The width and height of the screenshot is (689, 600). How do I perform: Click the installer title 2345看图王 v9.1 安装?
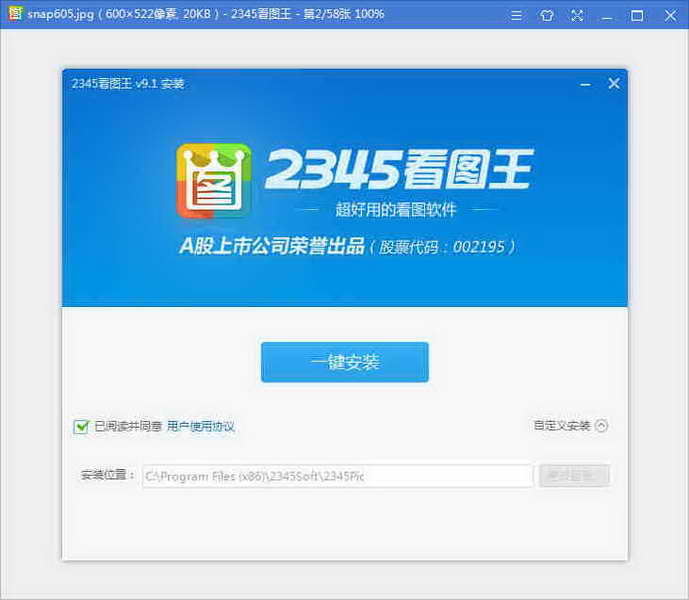click(x=127, y=84)
